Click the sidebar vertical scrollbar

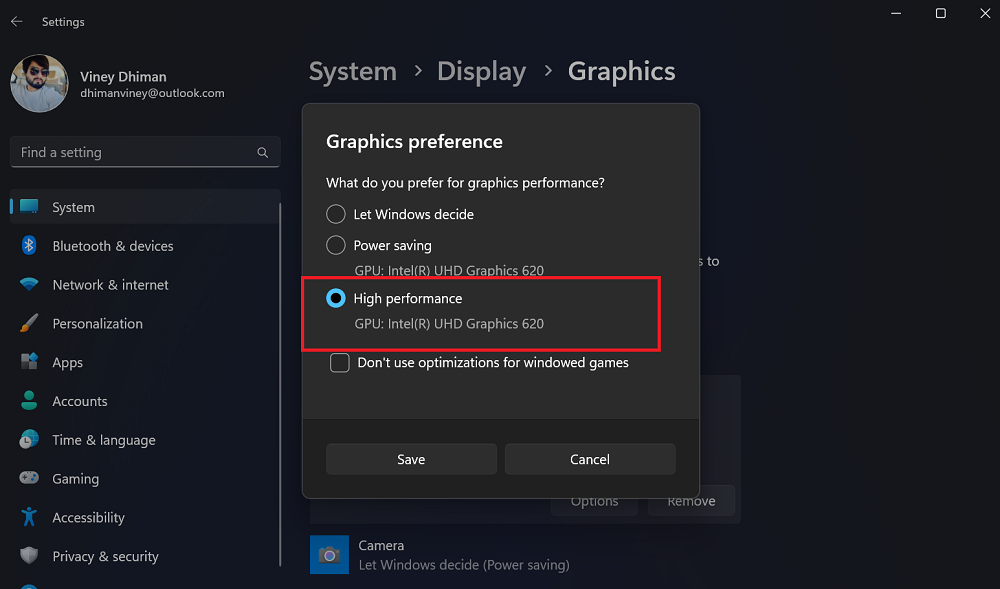[x=280, y=384]
